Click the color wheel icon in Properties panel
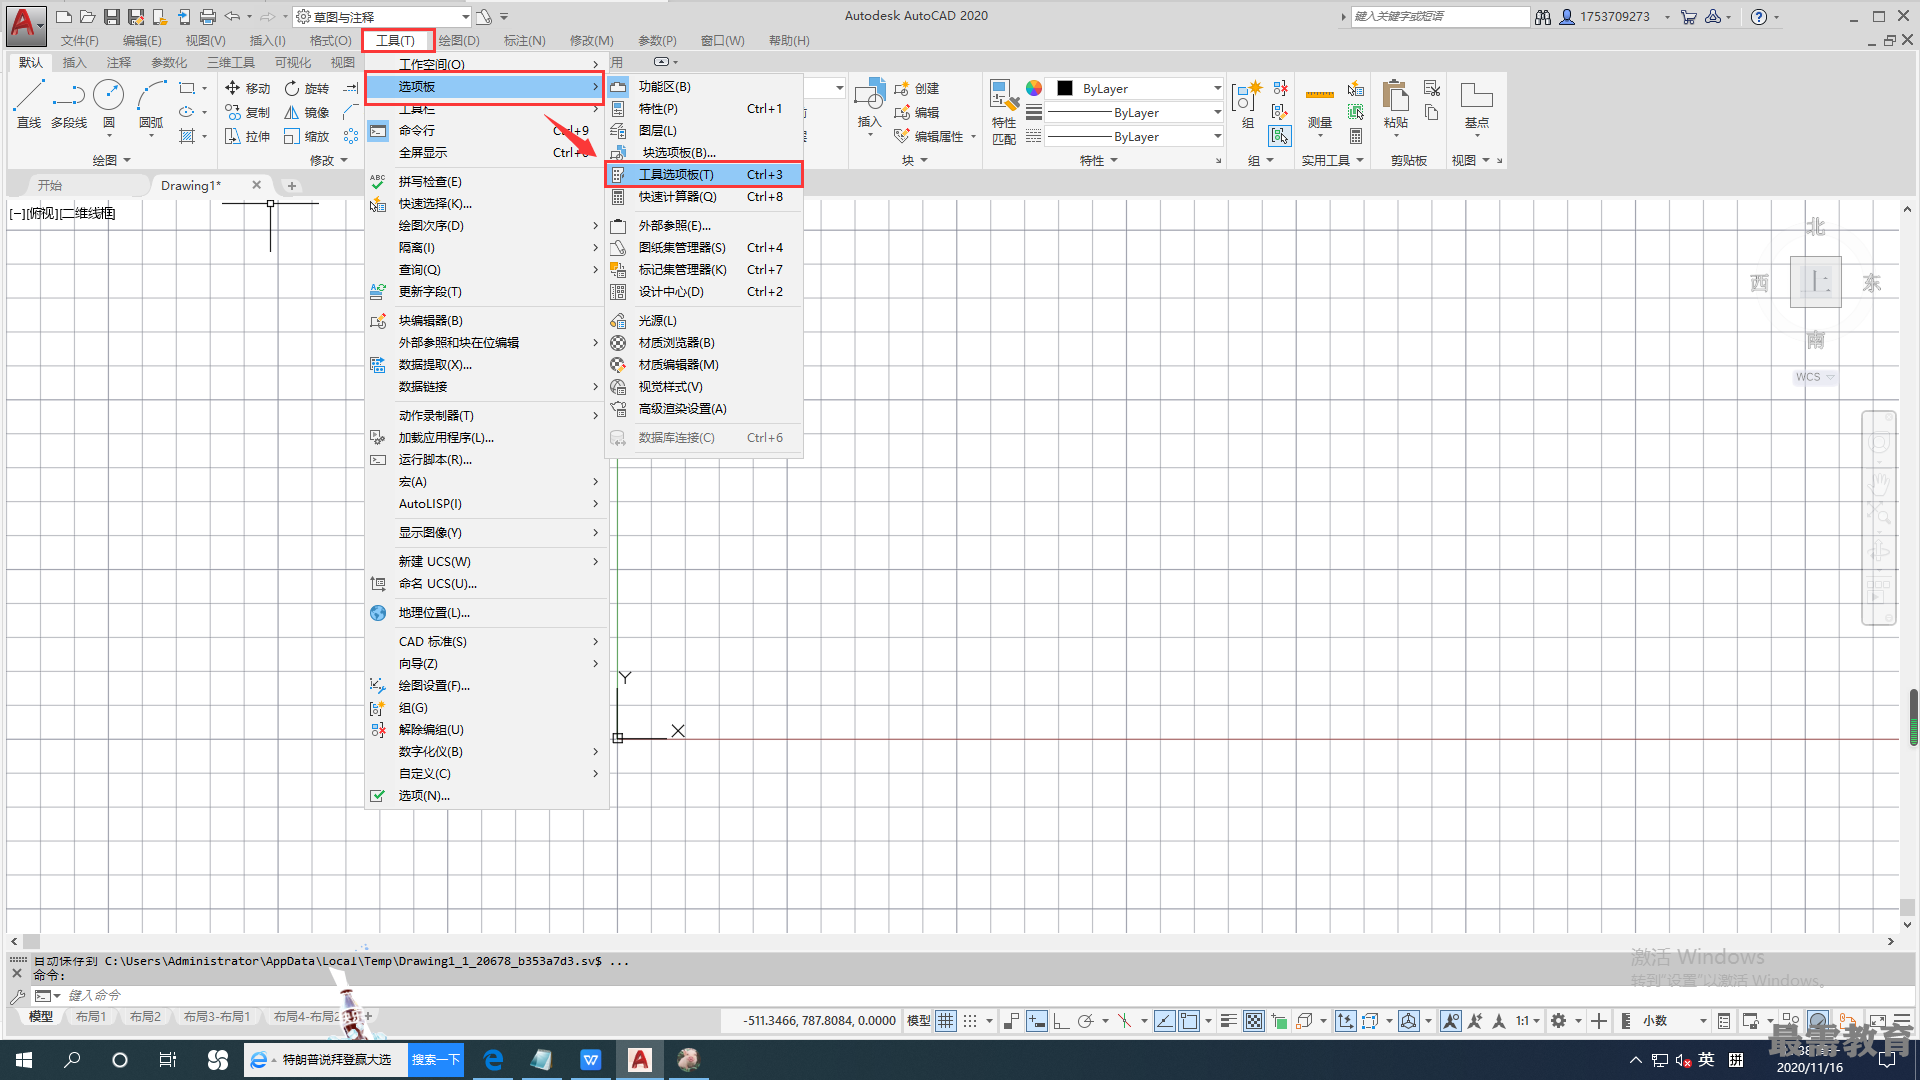 (x=1034, y=88)
